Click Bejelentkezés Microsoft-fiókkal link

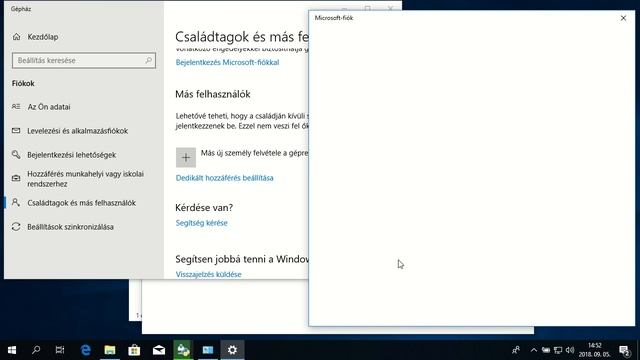(x=227, y=62)
